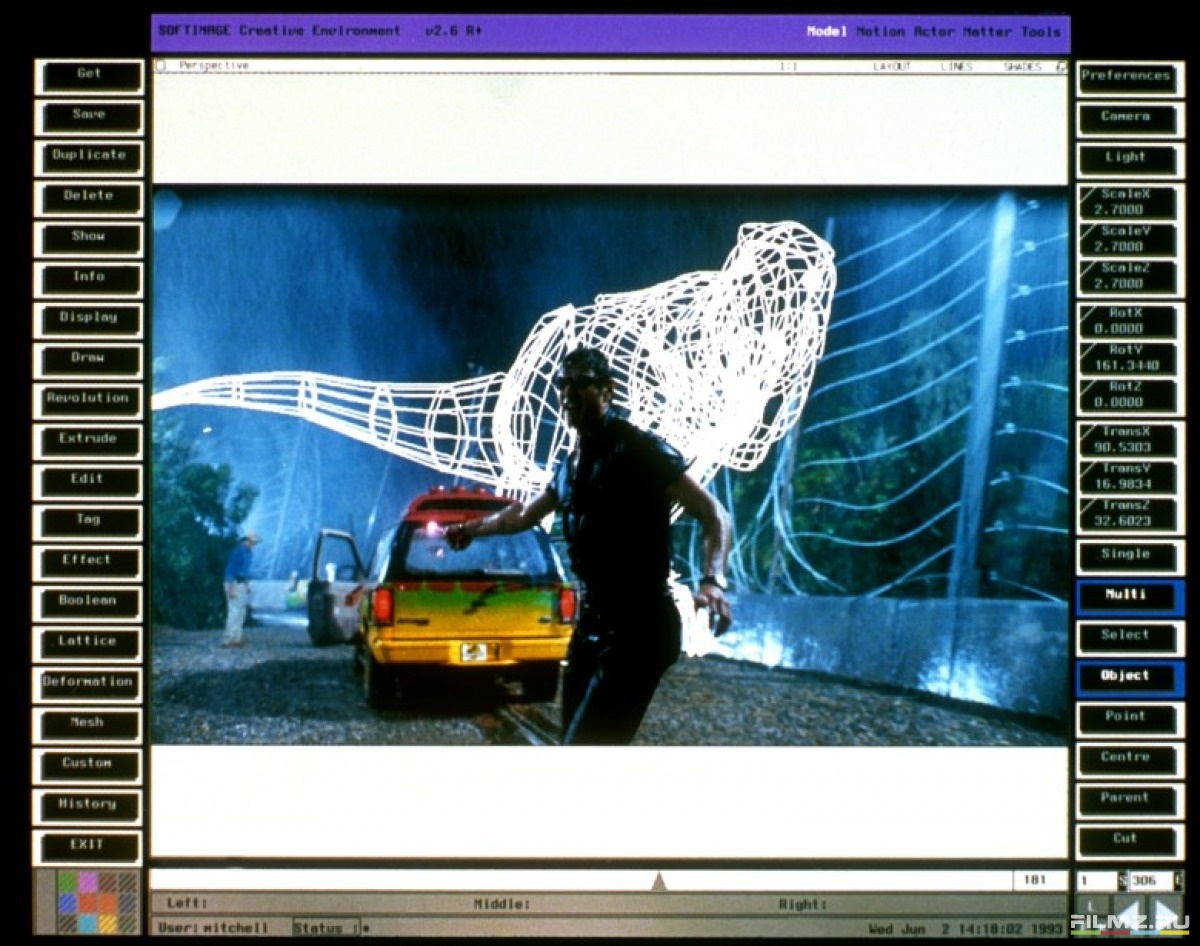Open the Show menu cell
Viewport: 1200px width, 946px height.
(89, 238)
